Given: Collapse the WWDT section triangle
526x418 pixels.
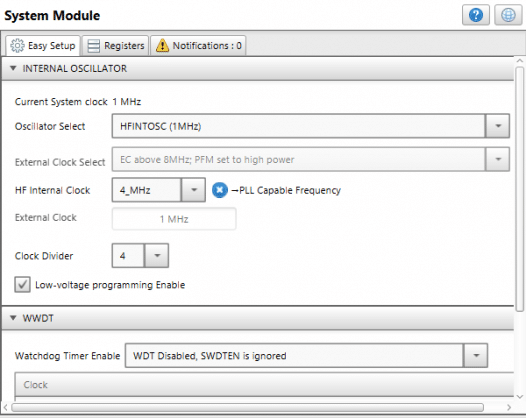Looking at the screenshot, I should click(13, 318).
